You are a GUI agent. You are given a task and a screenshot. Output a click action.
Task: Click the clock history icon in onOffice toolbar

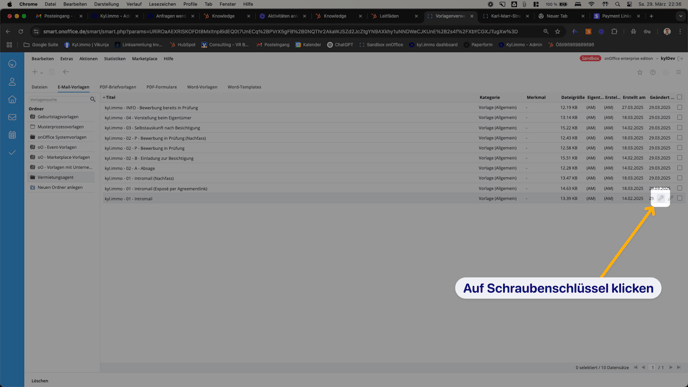653,72
